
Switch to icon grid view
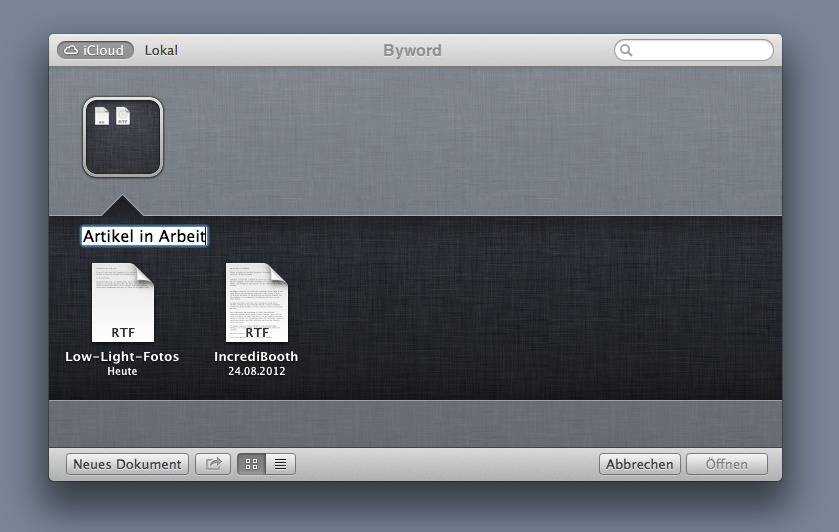[251, 464]
